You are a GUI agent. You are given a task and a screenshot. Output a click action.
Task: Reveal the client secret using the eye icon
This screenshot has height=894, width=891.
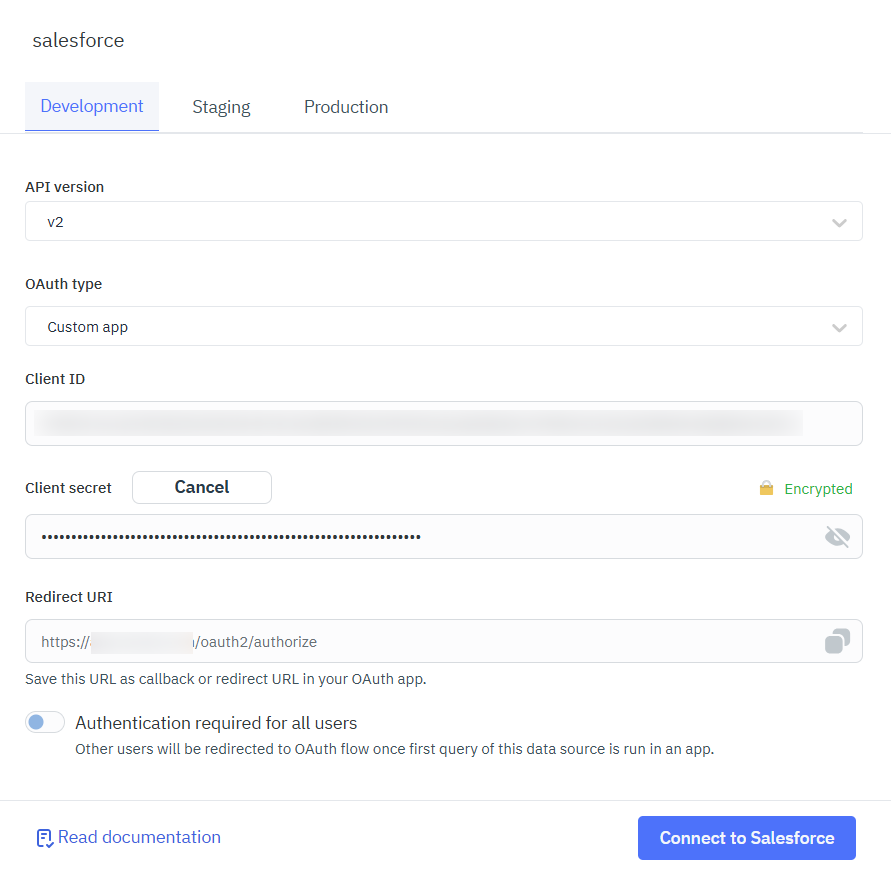coord(837,536)
